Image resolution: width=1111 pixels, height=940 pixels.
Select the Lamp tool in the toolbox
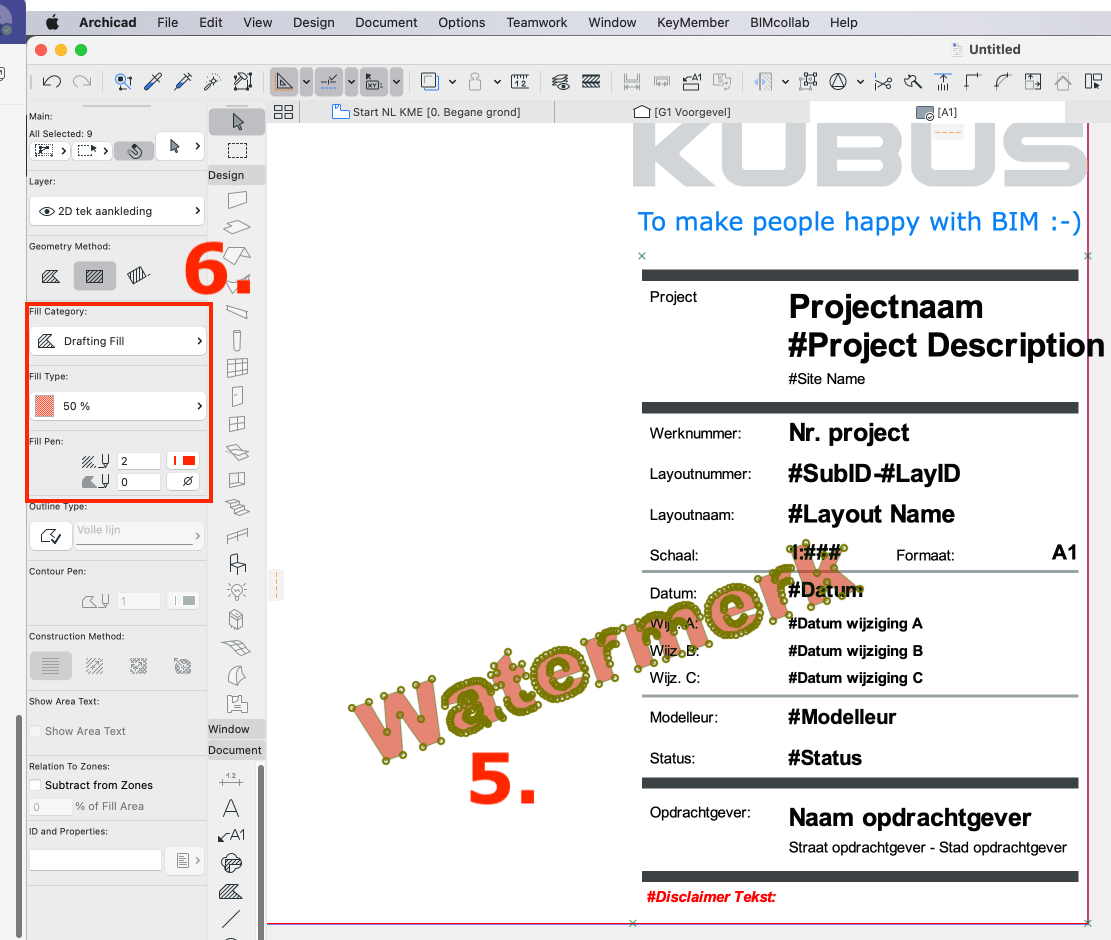click(237, 591)
